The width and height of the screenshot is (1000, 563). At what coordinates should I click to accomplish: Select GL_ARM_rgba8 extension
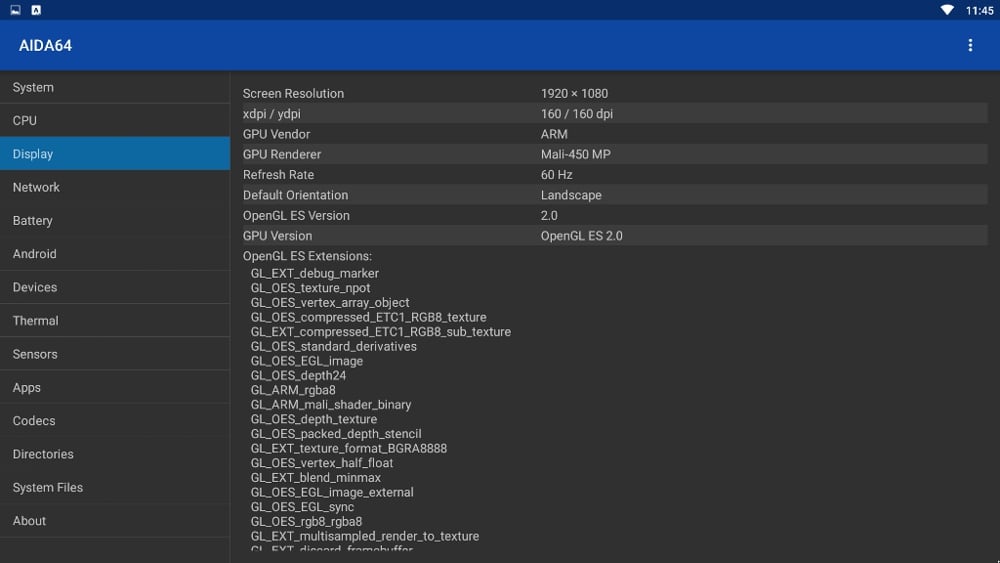click(x=293, y=390)
